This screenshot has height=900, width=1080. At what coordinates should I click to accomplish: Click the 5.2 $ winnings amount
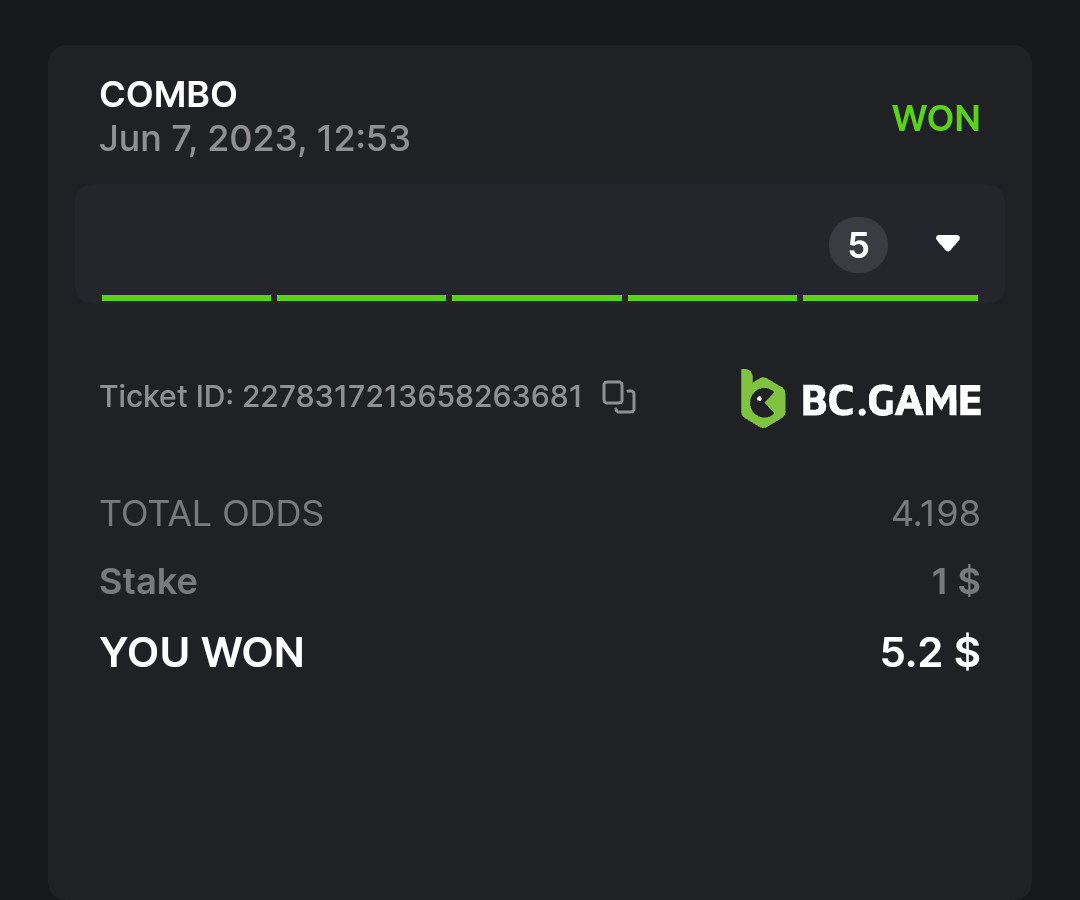(930, 653)
